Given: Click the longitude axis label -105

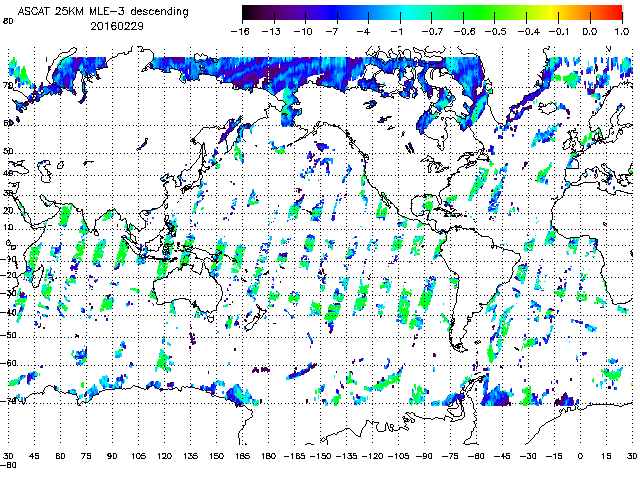Looking at the screenshot, I should coord(399,456).
